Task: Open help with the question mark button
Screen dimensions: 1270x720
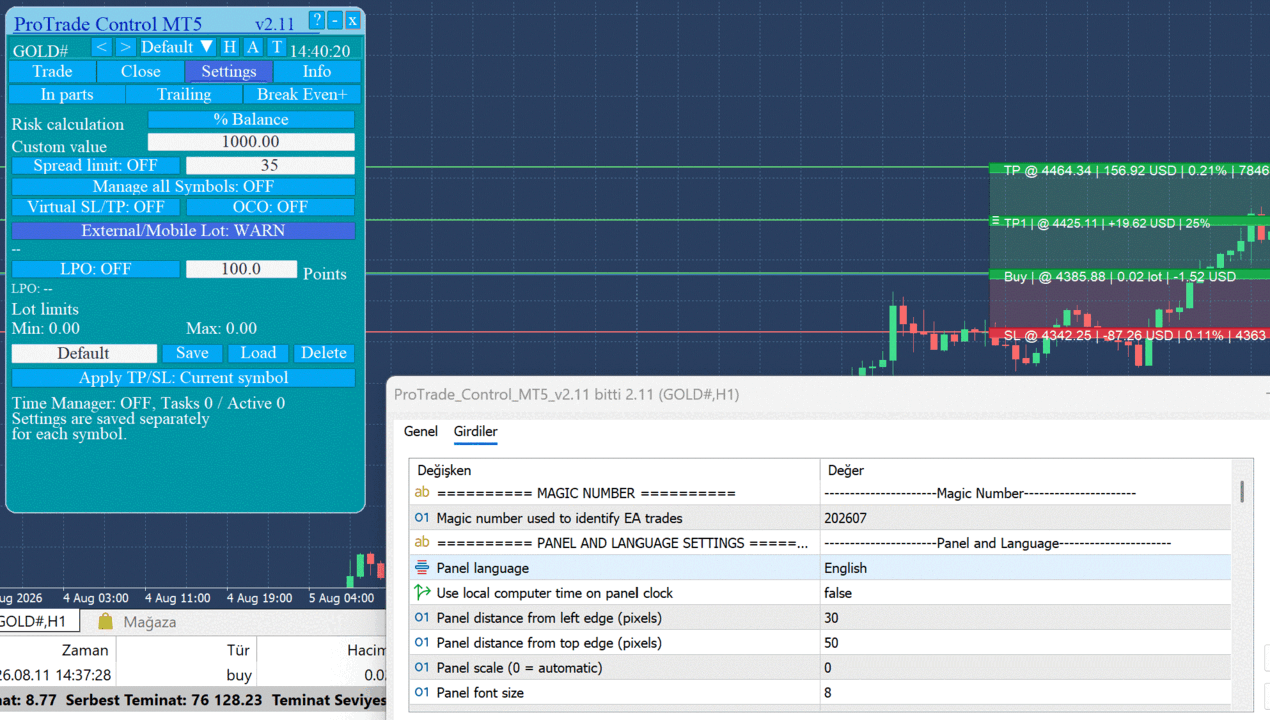Action: tap(316, 20)
